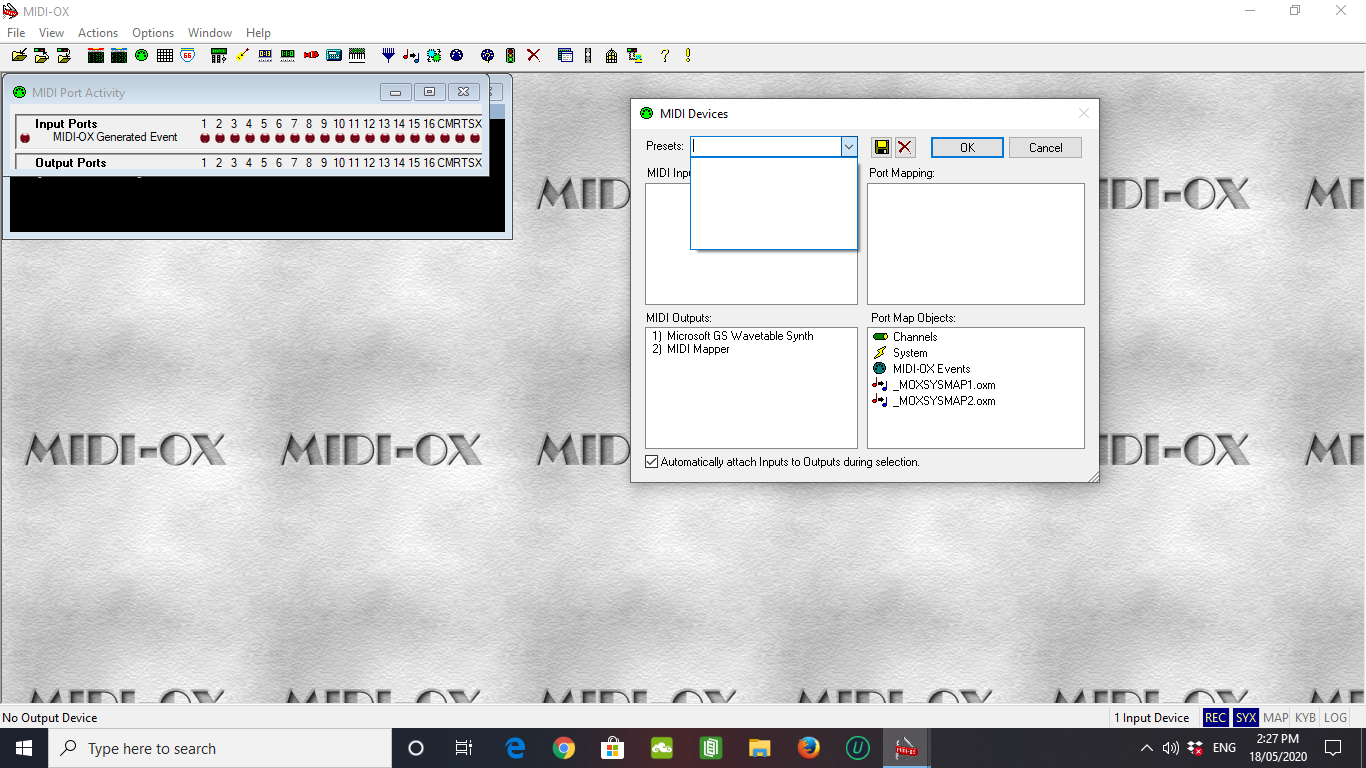
Task: Open the Options menu
Action: click(153, 33)
